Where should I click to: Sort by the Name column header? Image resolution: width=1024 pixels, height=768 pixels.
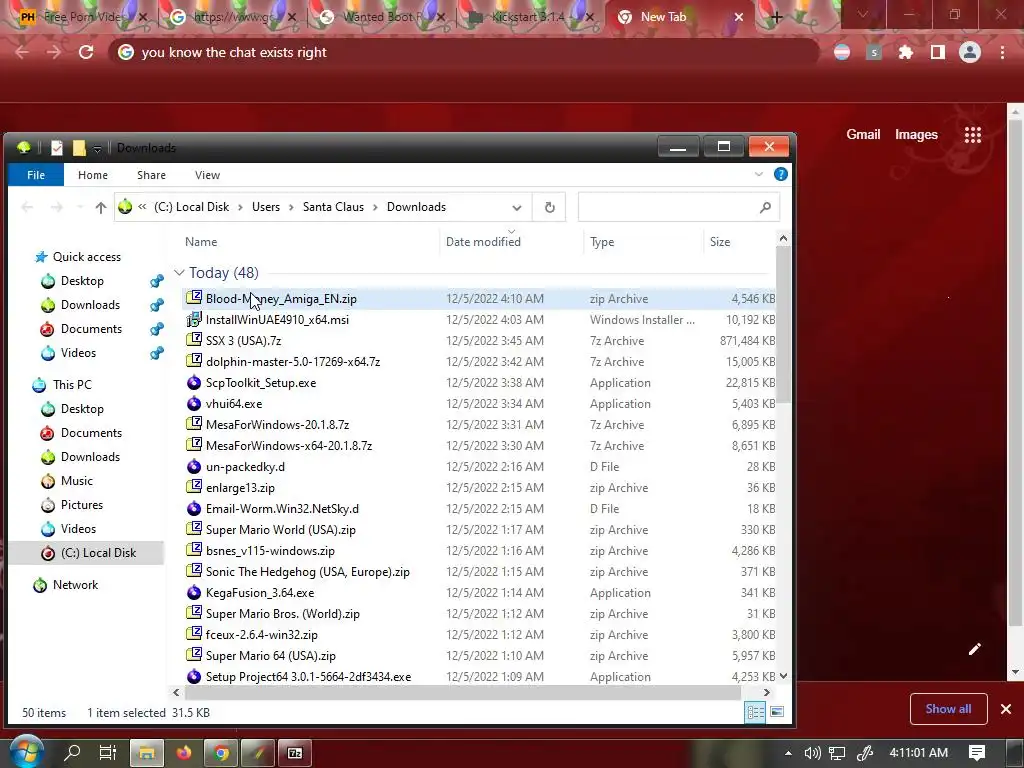200,242
